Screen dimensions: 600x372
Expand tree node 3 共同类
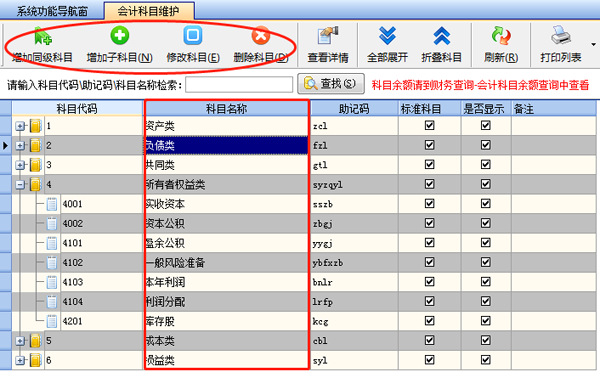click(20, 165)
